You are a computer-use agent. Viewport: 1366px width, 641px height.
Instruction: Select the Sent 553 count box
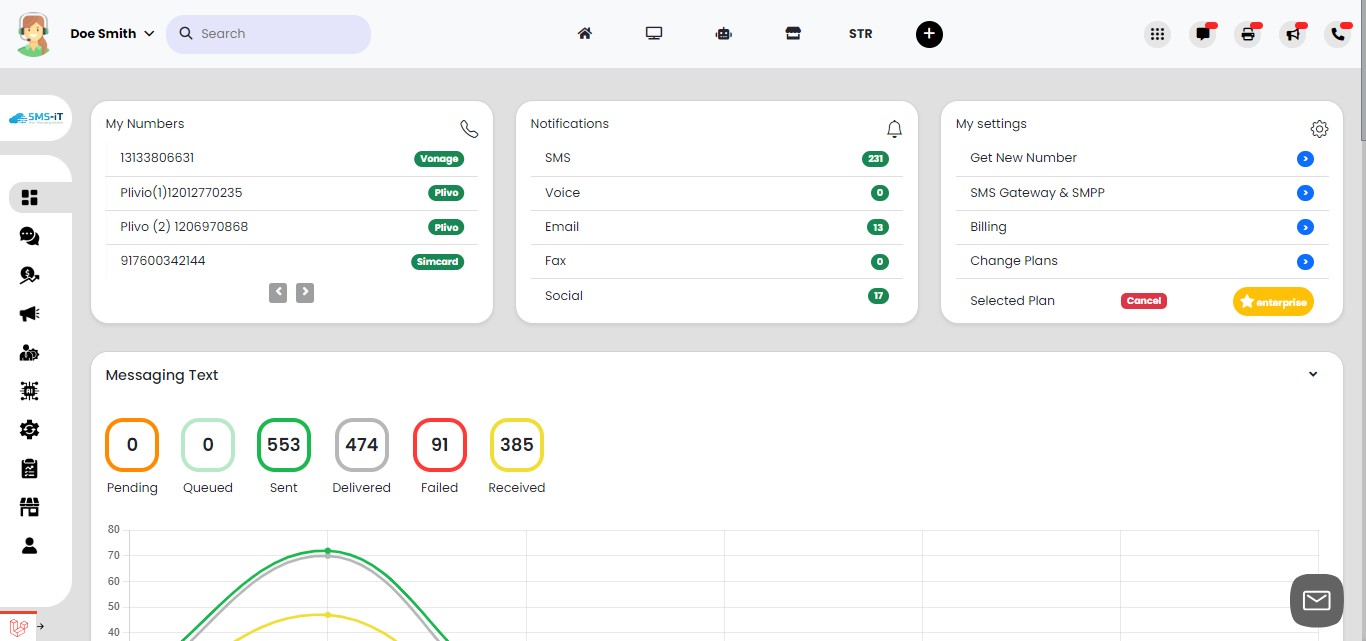click(x=284, y=445)
